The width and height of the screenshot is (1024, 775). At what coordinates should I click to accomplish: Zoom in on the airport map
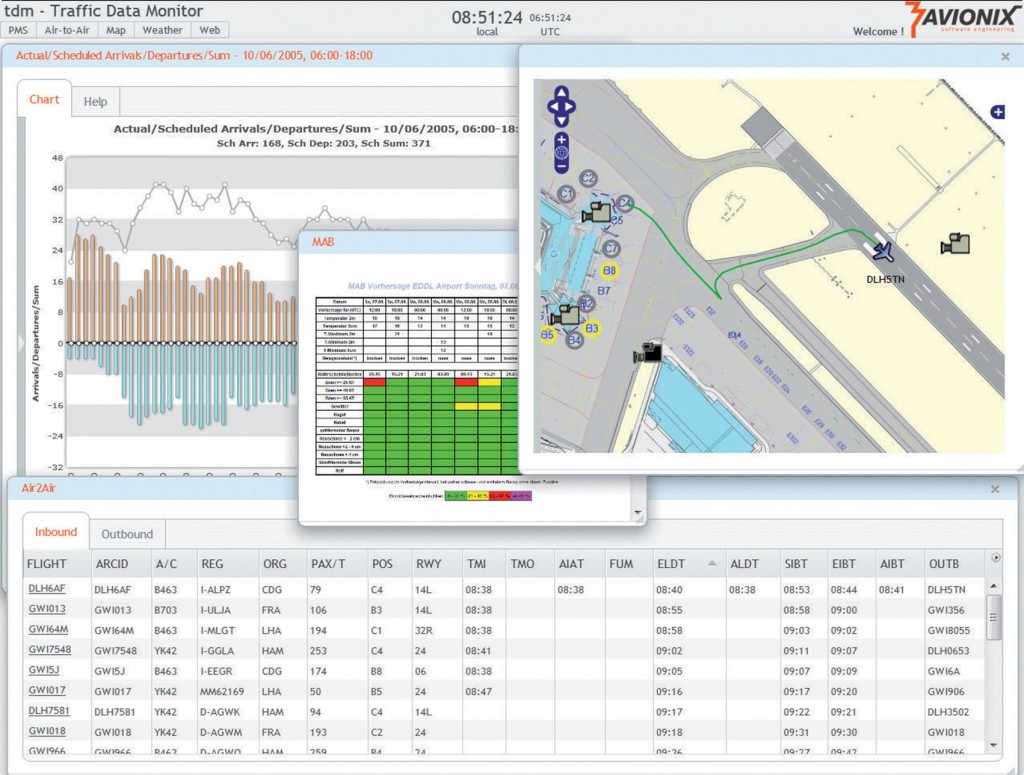click(x=561, y=139)
